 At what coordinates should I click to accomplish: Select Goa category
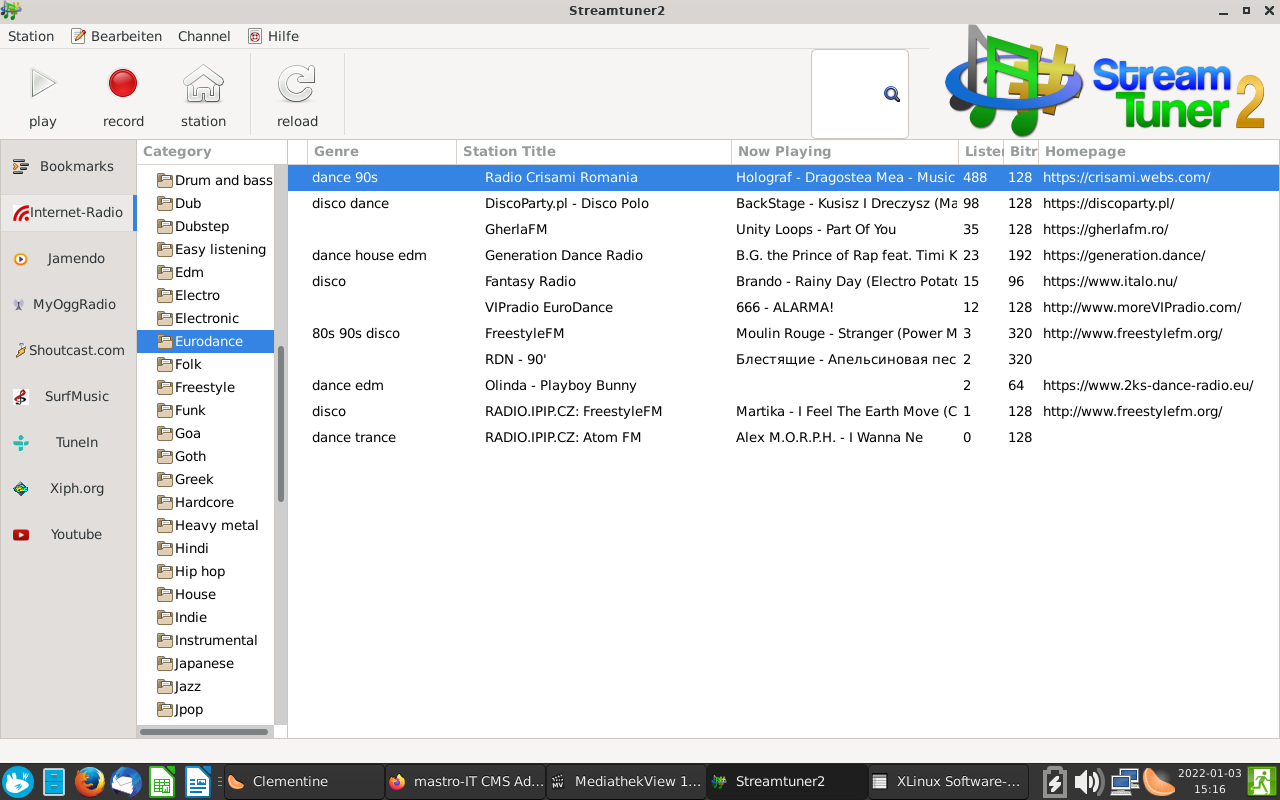click(x=179, y=434)
